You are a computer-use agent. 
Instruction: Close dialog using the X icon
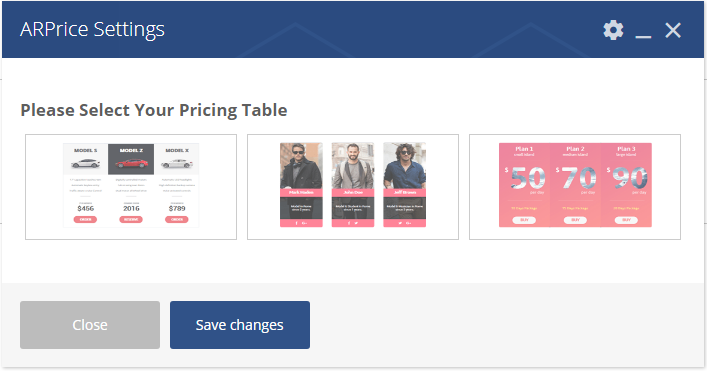click(673, 31)
